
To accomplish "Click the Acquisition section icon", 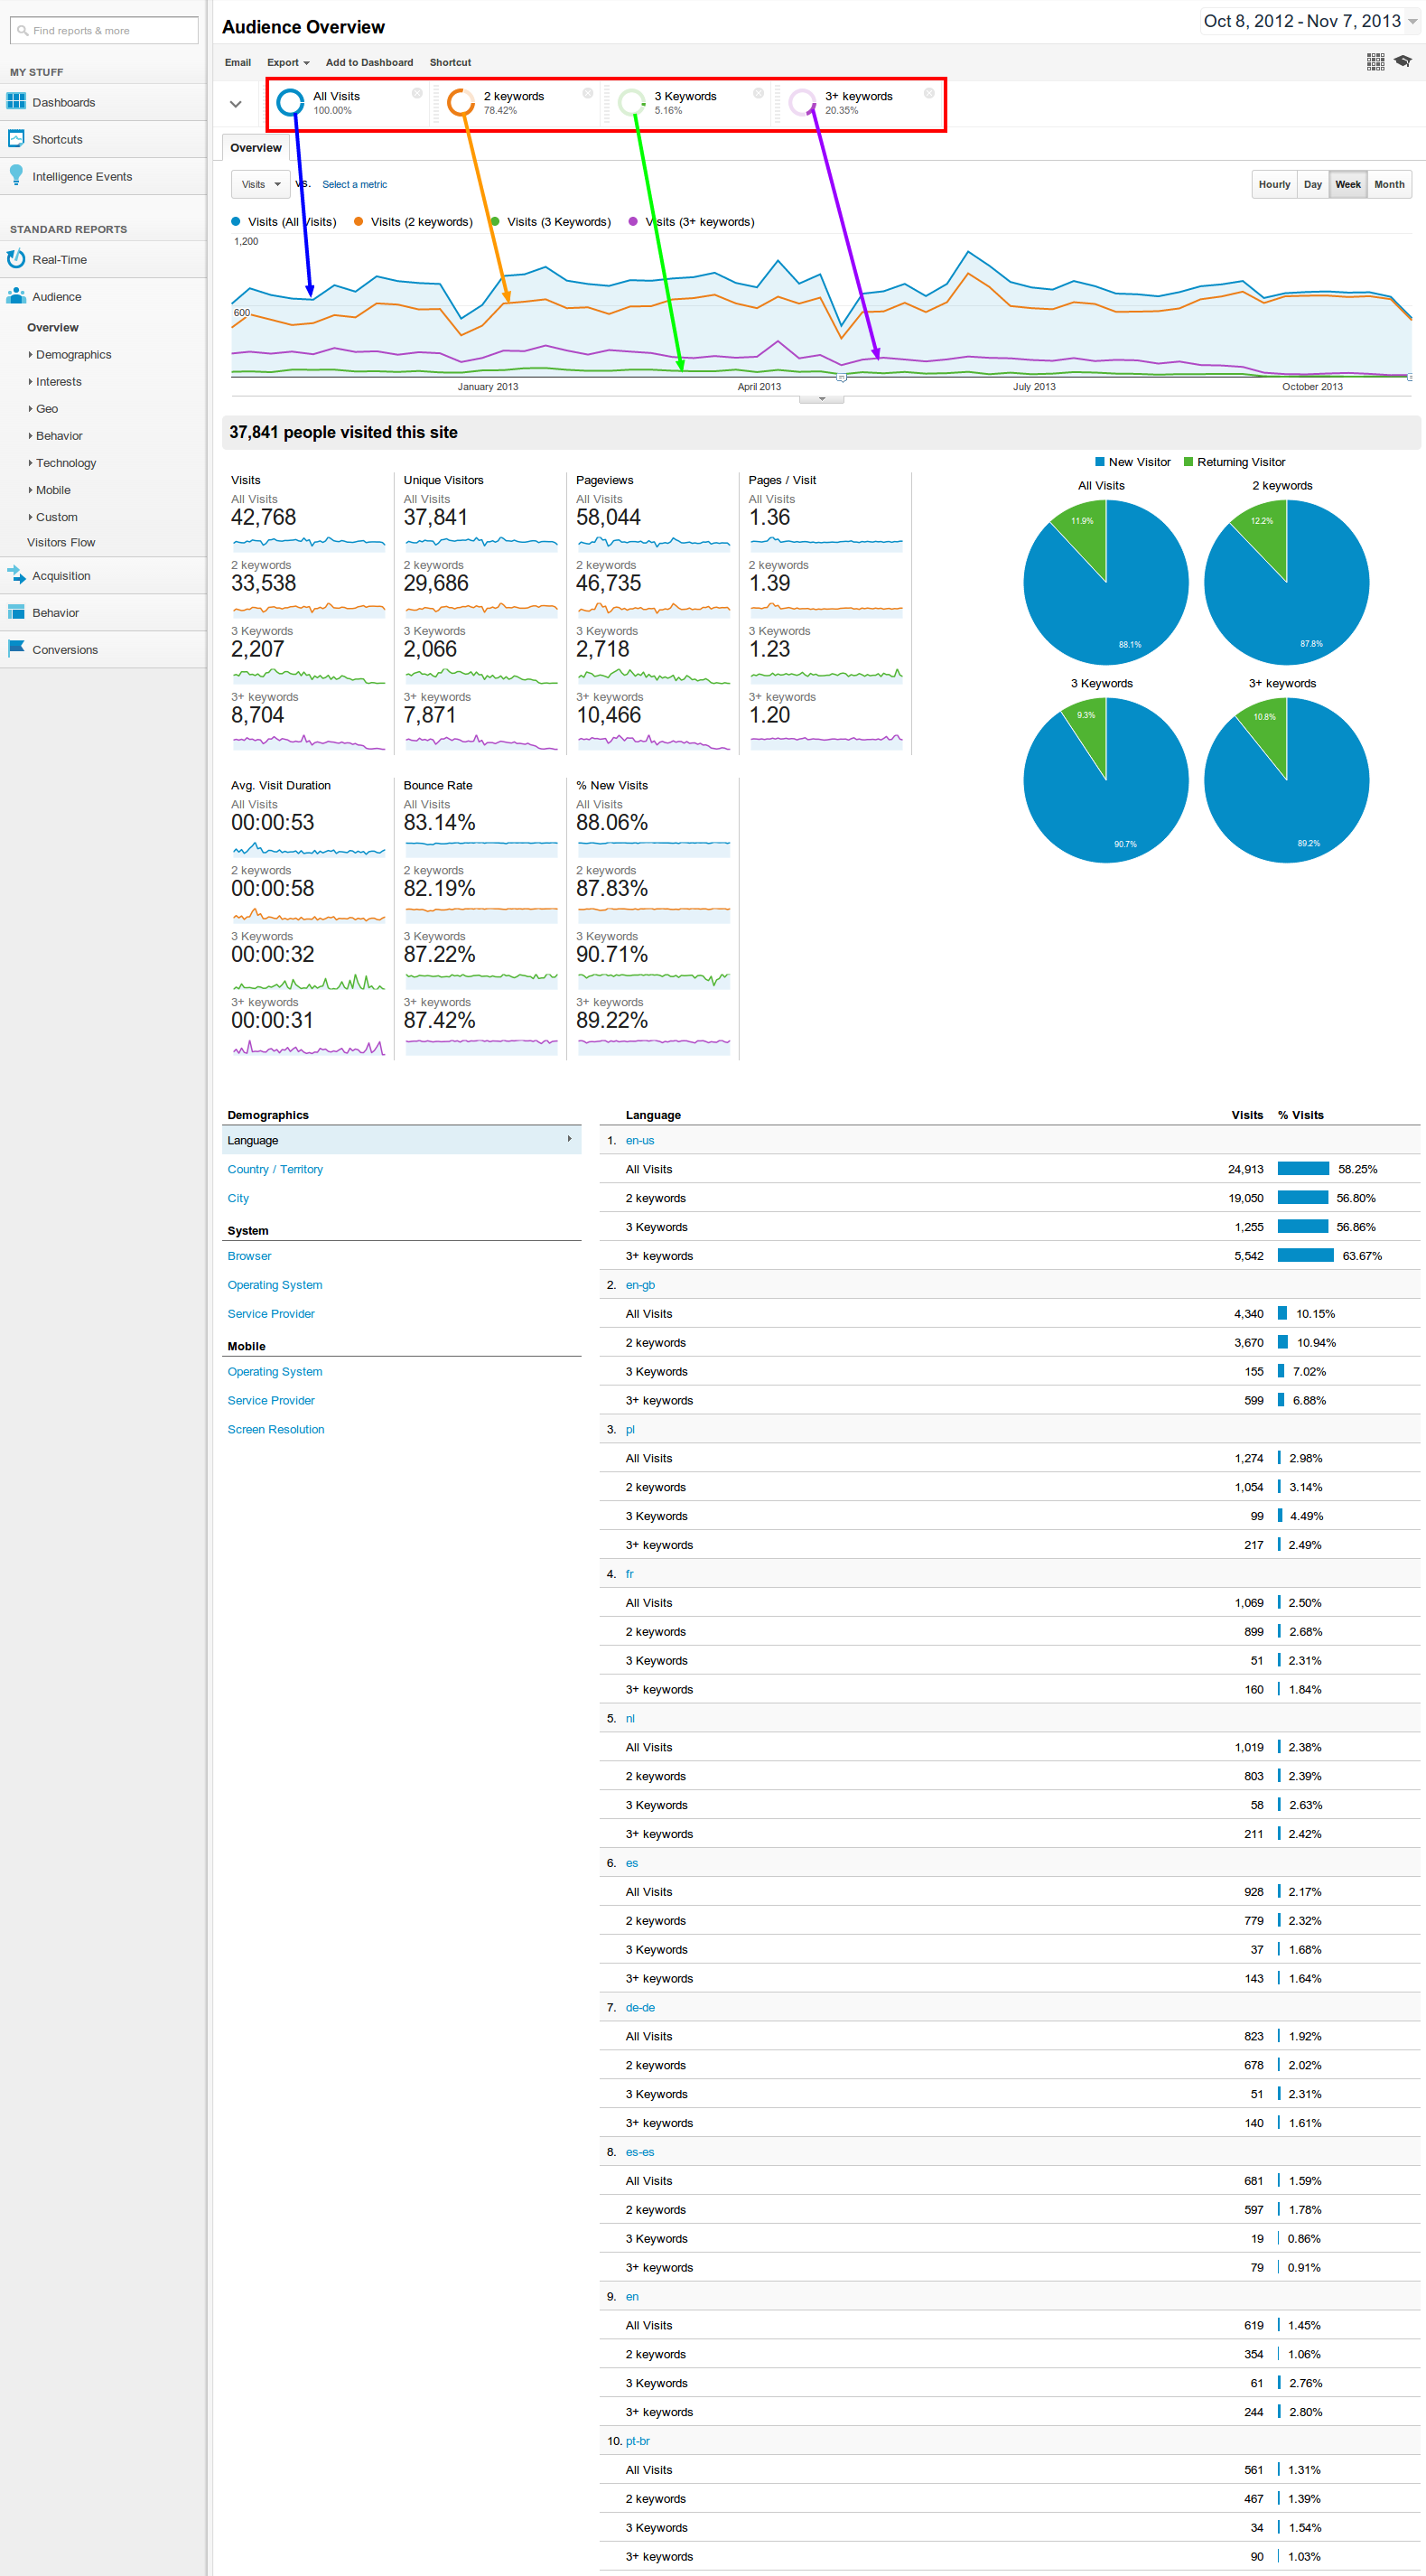I will [16, 575].
